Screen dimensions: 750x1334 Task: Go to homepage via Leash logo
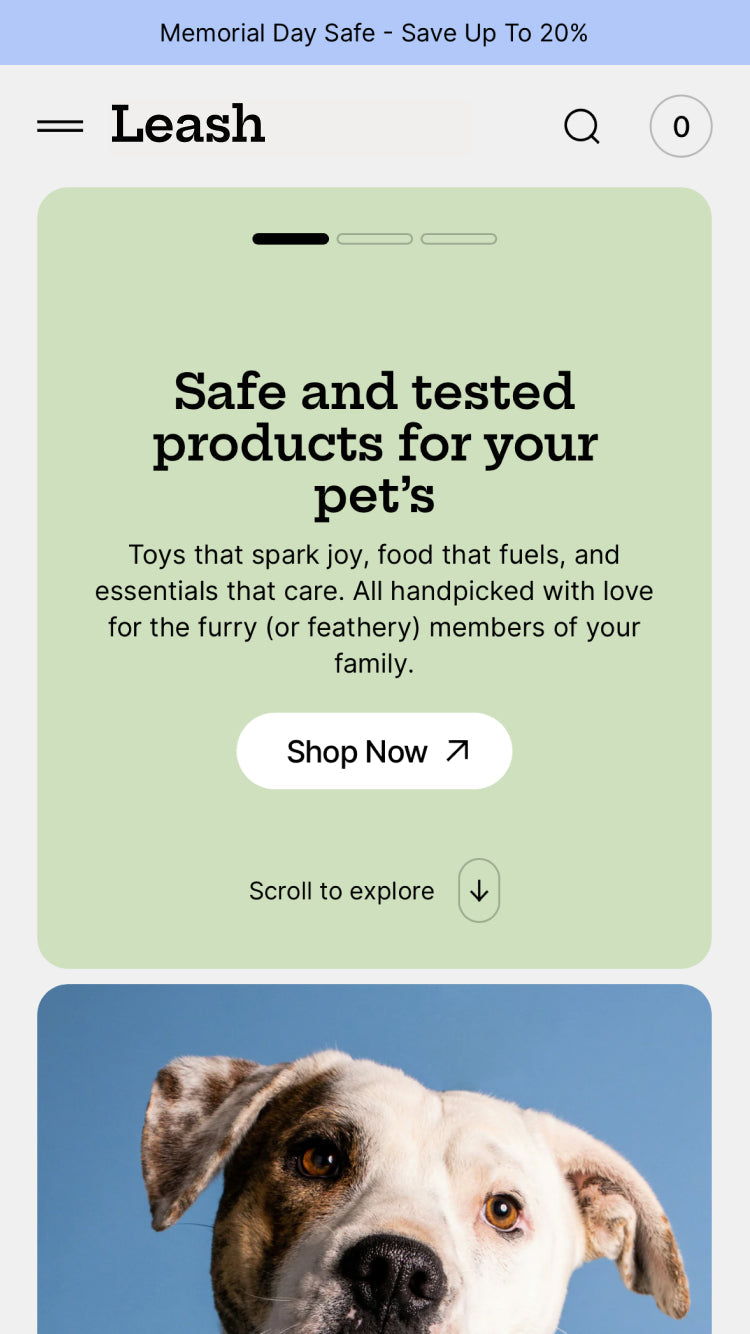188,125
